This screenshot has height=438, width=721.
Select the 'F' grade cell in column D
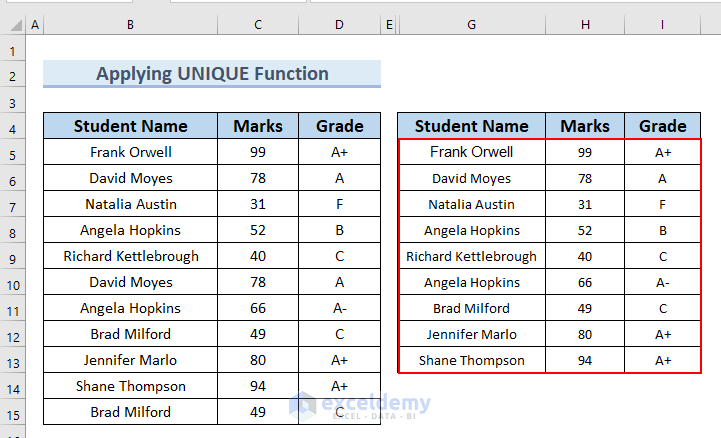point(339,204)
